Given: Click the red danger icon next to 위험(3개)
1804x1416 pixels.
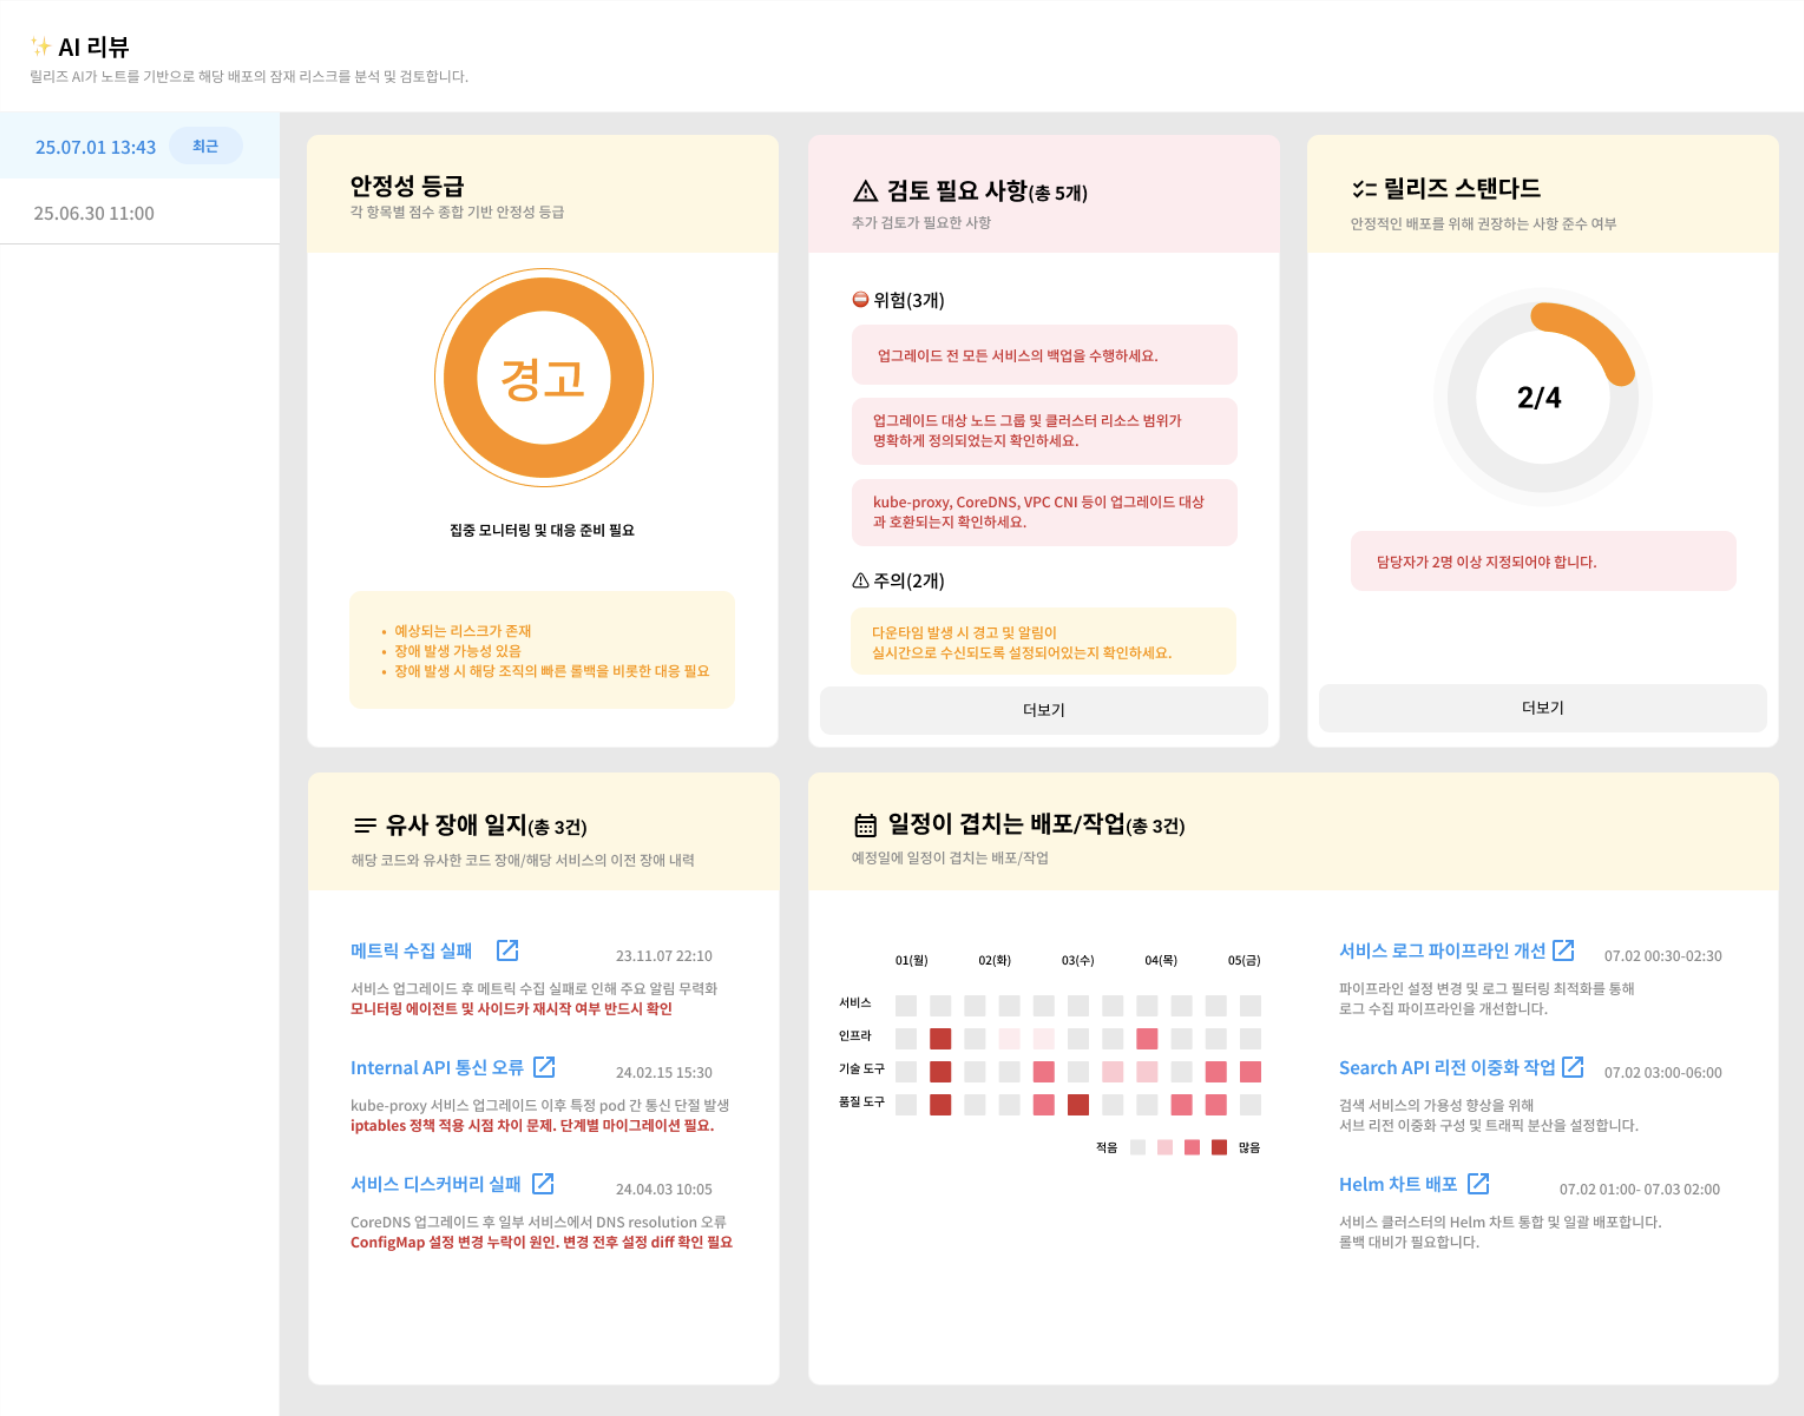Looking at the screenshot, I should coord(860,299).
